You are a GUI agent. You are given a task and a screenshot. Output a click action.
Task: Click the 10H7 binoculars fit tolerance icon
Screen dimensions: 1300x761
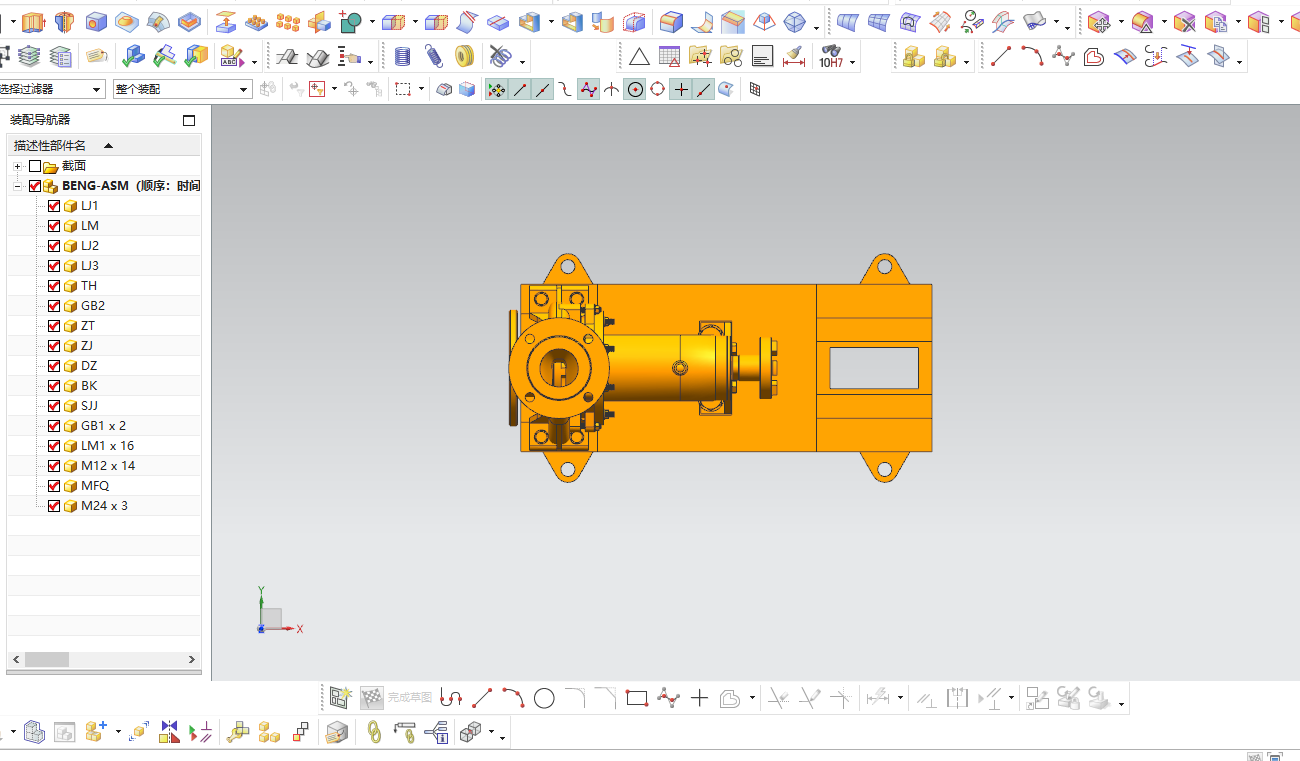click(831, 57)
